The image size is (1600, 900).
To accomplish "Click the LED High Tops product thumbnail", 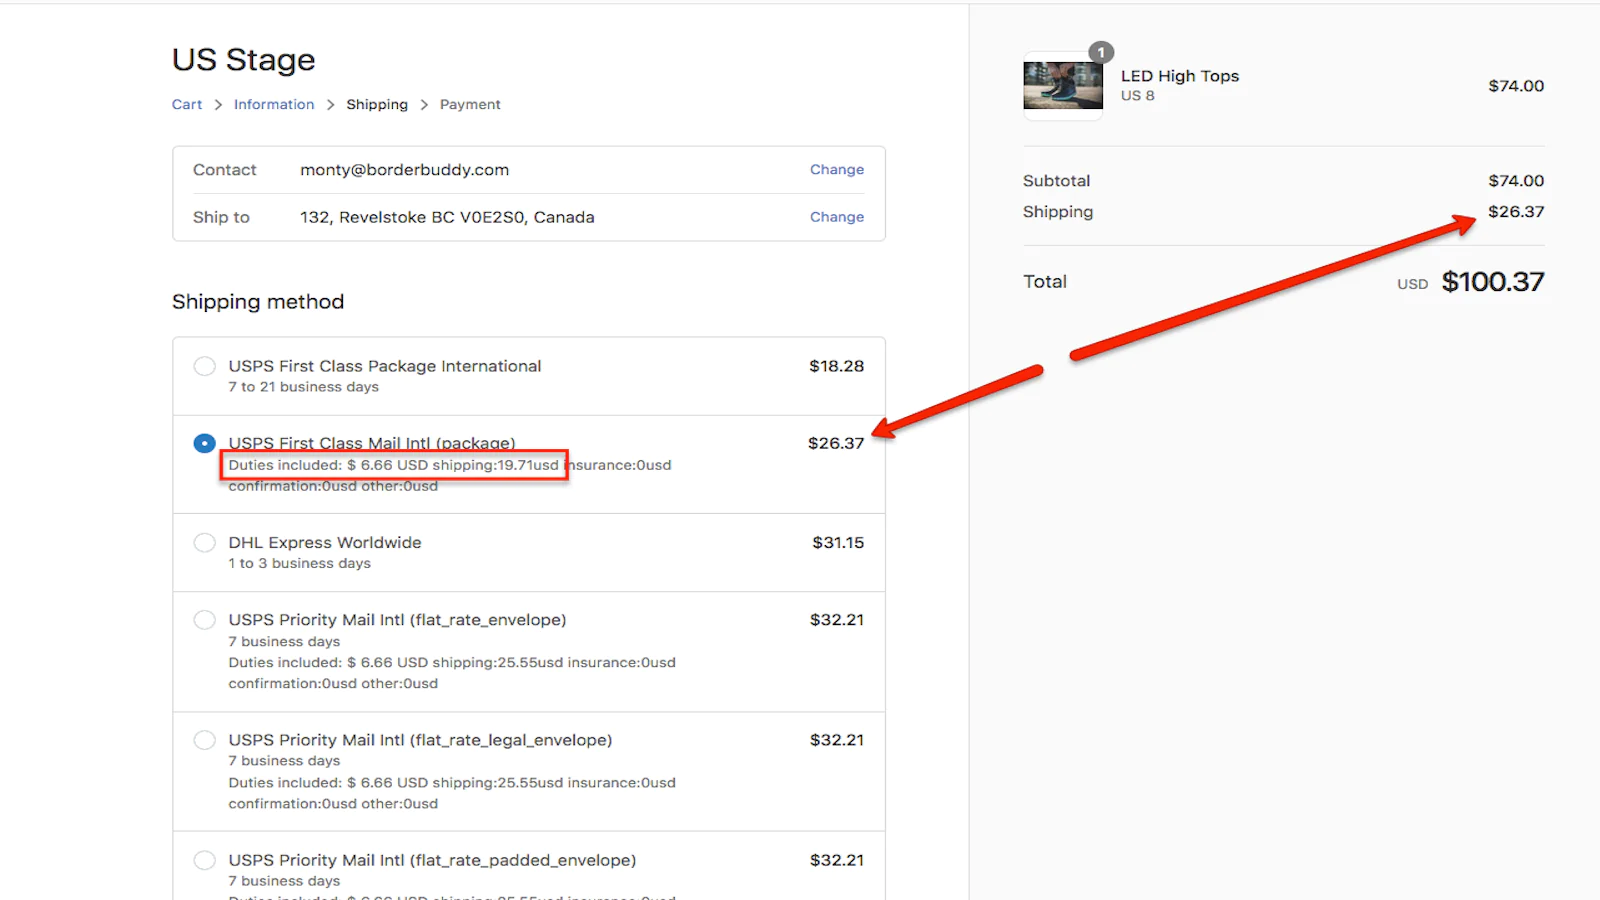I will coord(1062,86).
